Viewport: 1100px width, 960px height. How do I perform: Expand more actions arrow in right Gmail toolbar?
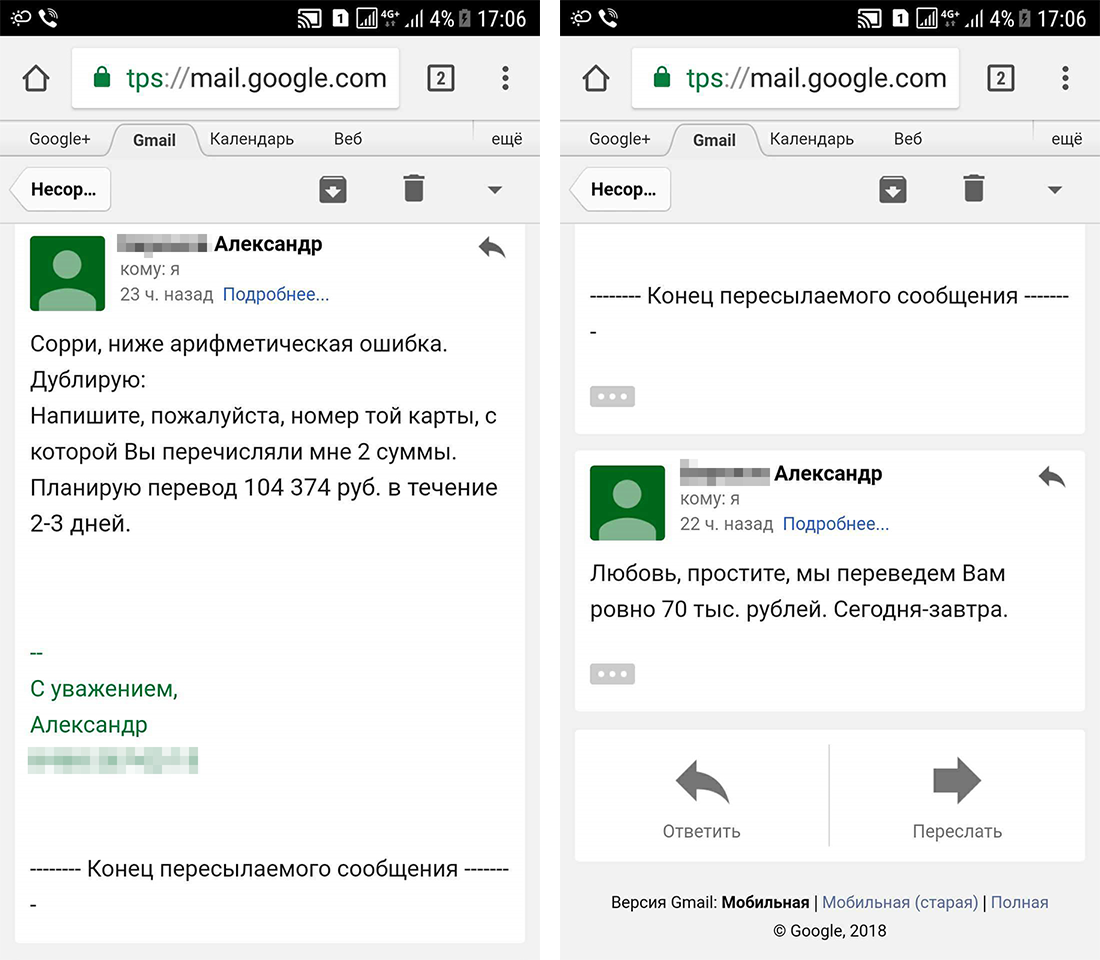pyautogui.click(x=1054, y=190)
